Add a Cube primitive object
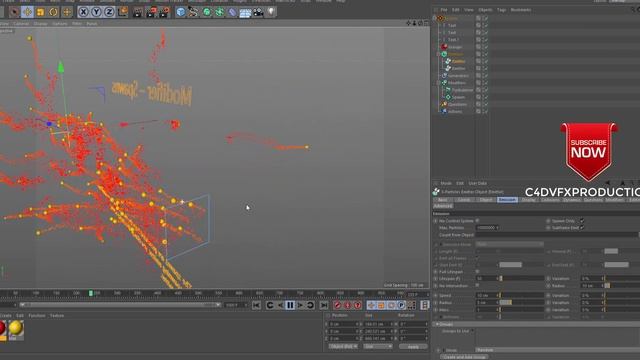Viewport: 640px width, 360px height. (x=181, y=12)
